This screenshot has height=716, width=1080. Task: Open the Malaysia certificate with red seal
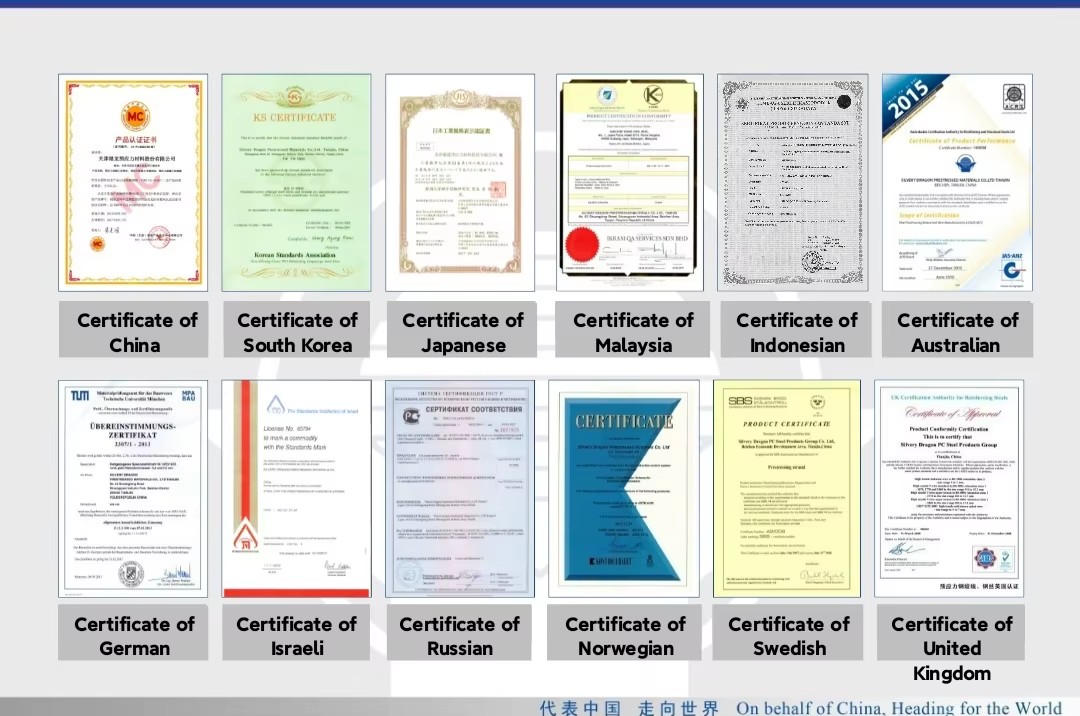630,182
